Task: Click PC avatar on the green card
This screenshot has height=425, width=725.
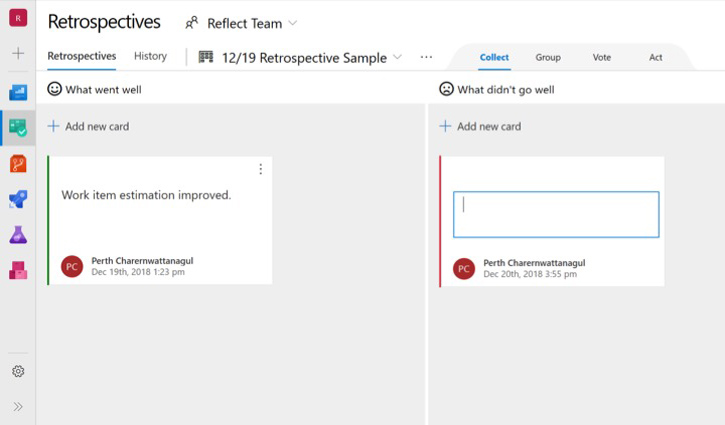Action: tap(72, 266)
